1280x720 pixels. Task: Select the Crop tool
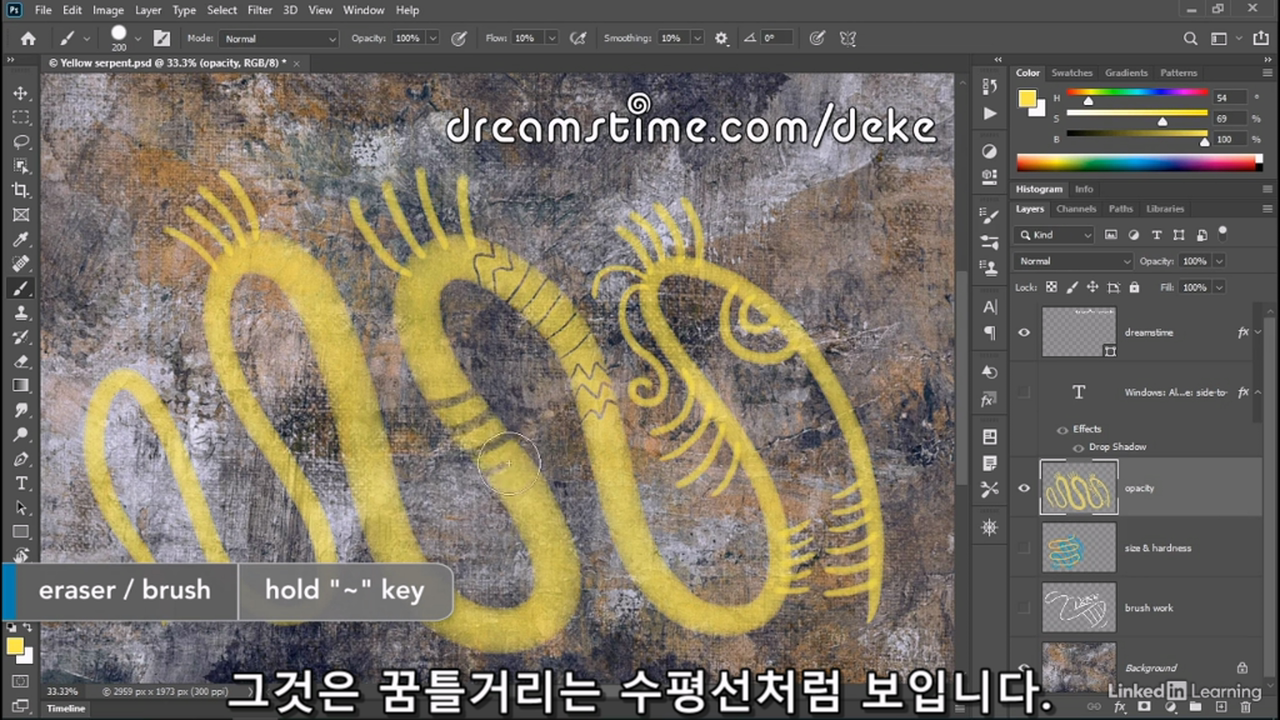point(21,190)
